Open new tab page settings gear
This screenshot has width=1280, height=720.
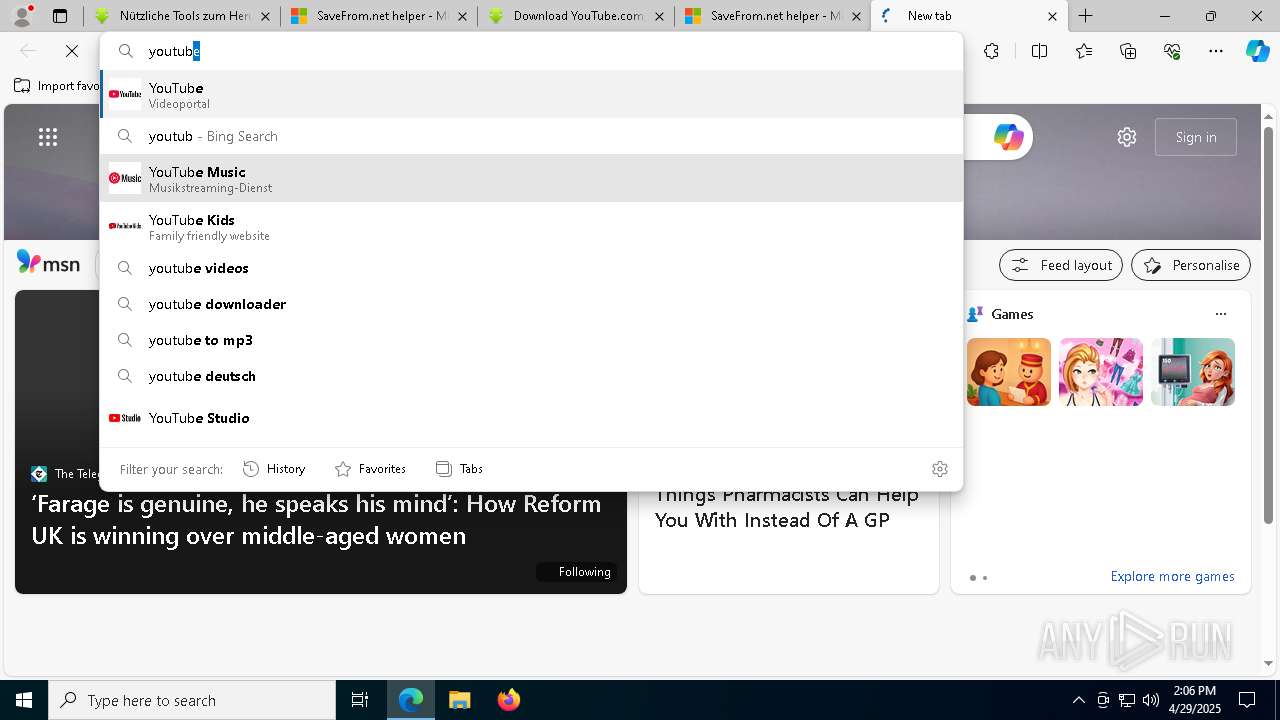1127,137
